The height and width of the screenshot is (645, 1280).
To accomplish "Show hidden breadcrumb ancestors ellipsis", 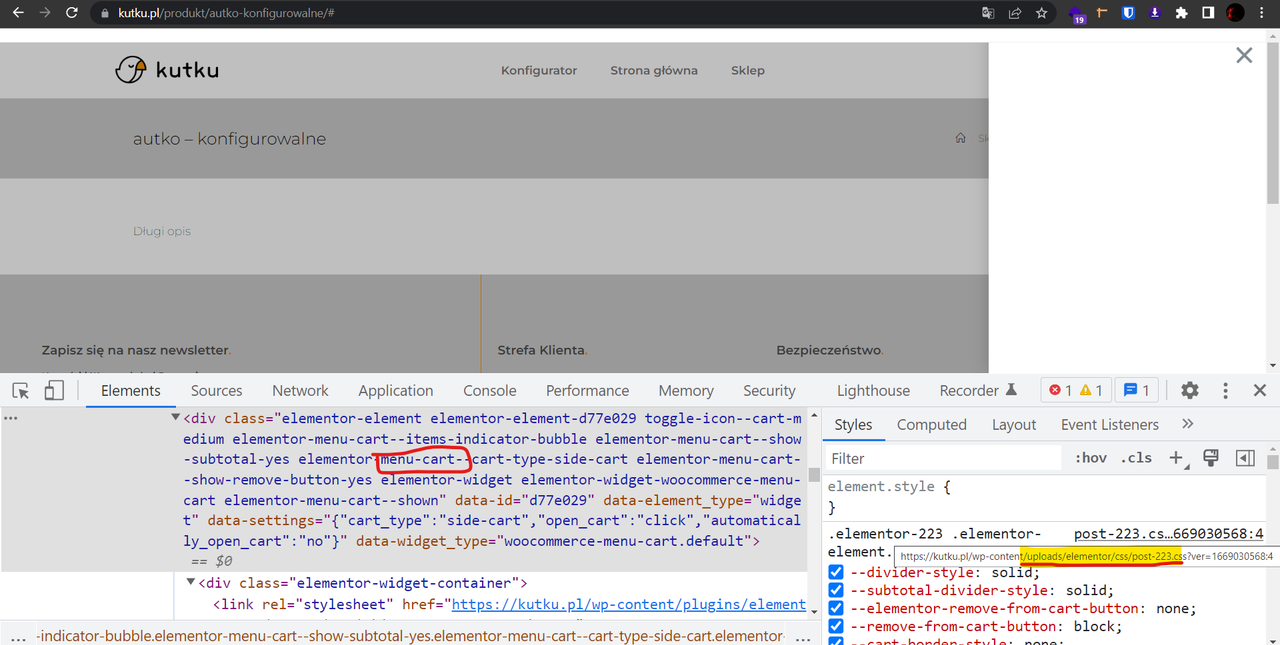I will click(x=18, y=636).
